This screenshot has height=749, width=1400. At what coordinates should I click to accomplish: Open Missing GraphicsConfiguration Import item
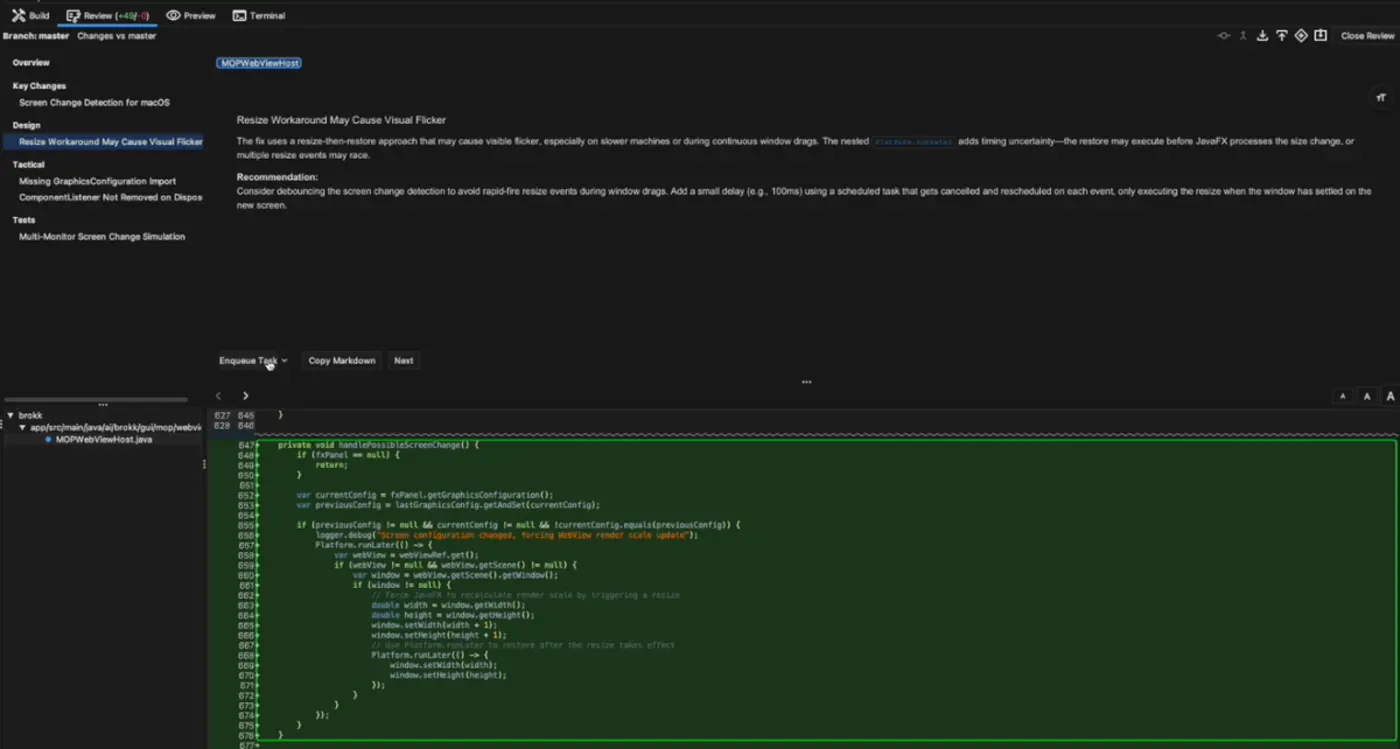97,182
